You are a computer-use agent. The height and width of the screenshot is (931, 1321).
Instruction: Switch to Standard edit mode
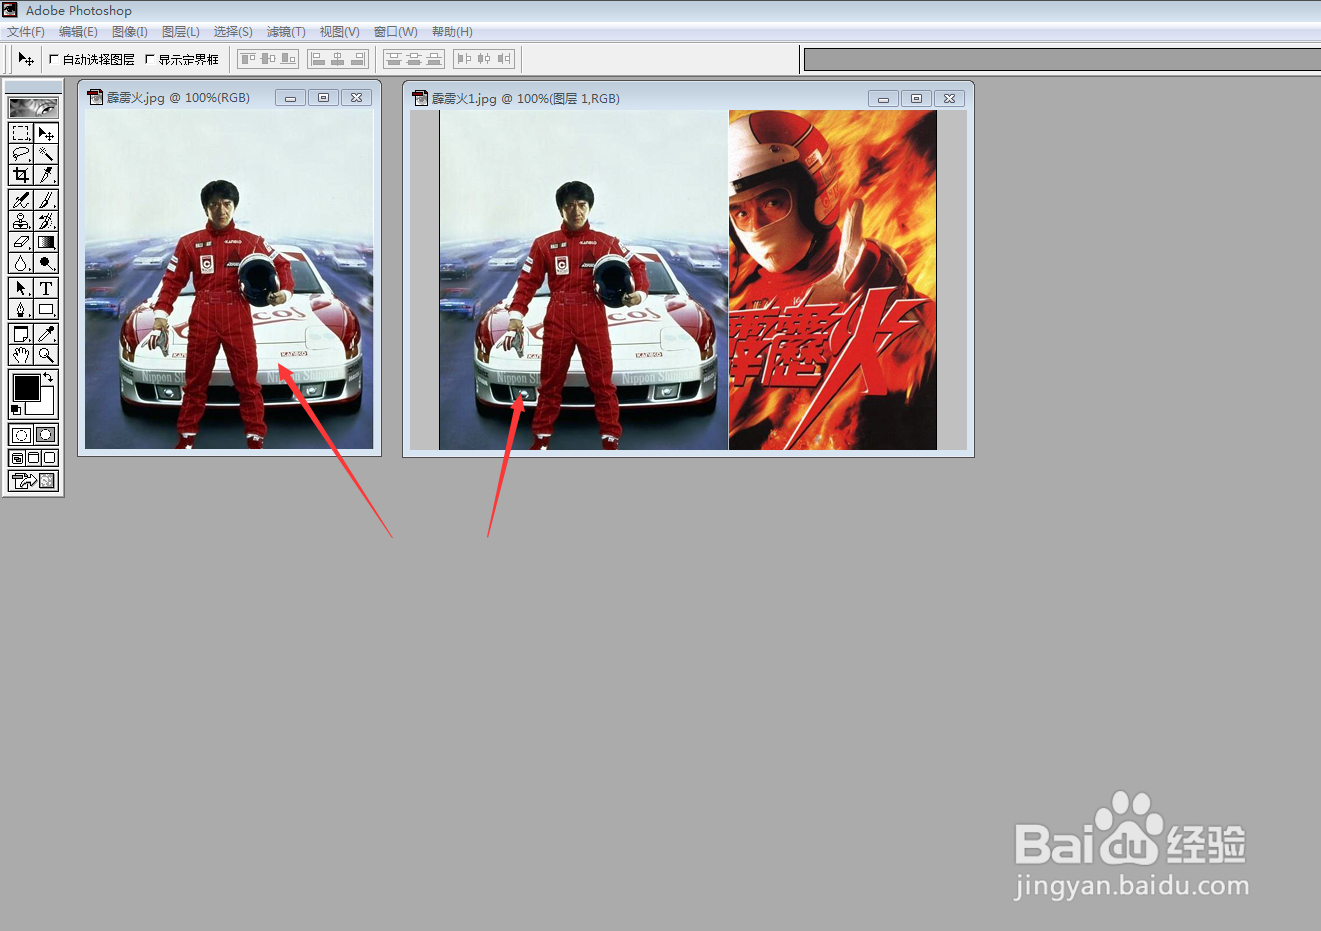coord(21,435)
